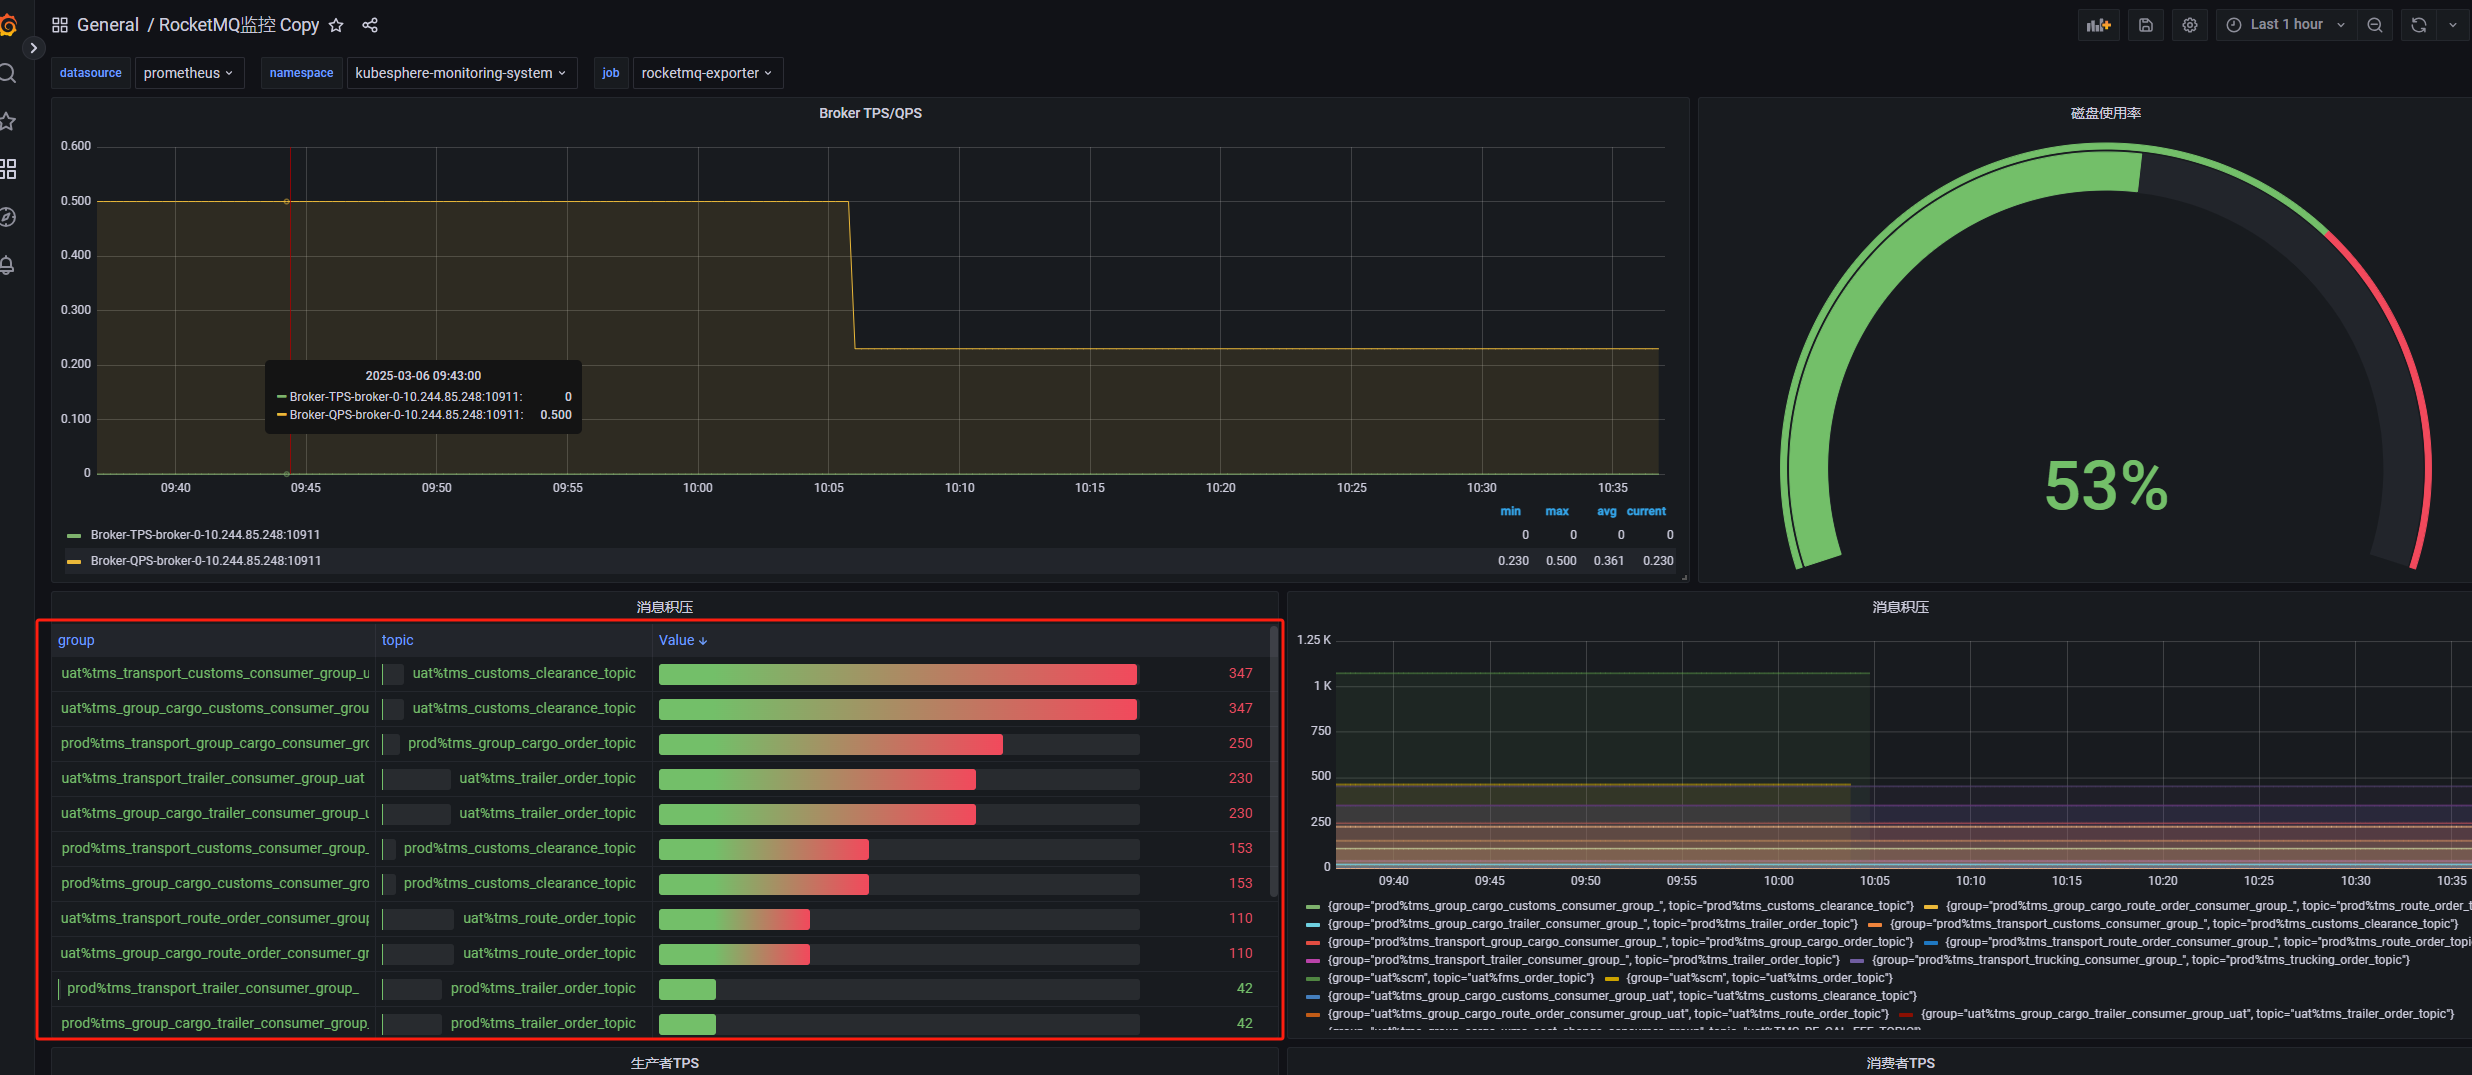Click the table panel vertical scrollbar

click(1274, 760)
